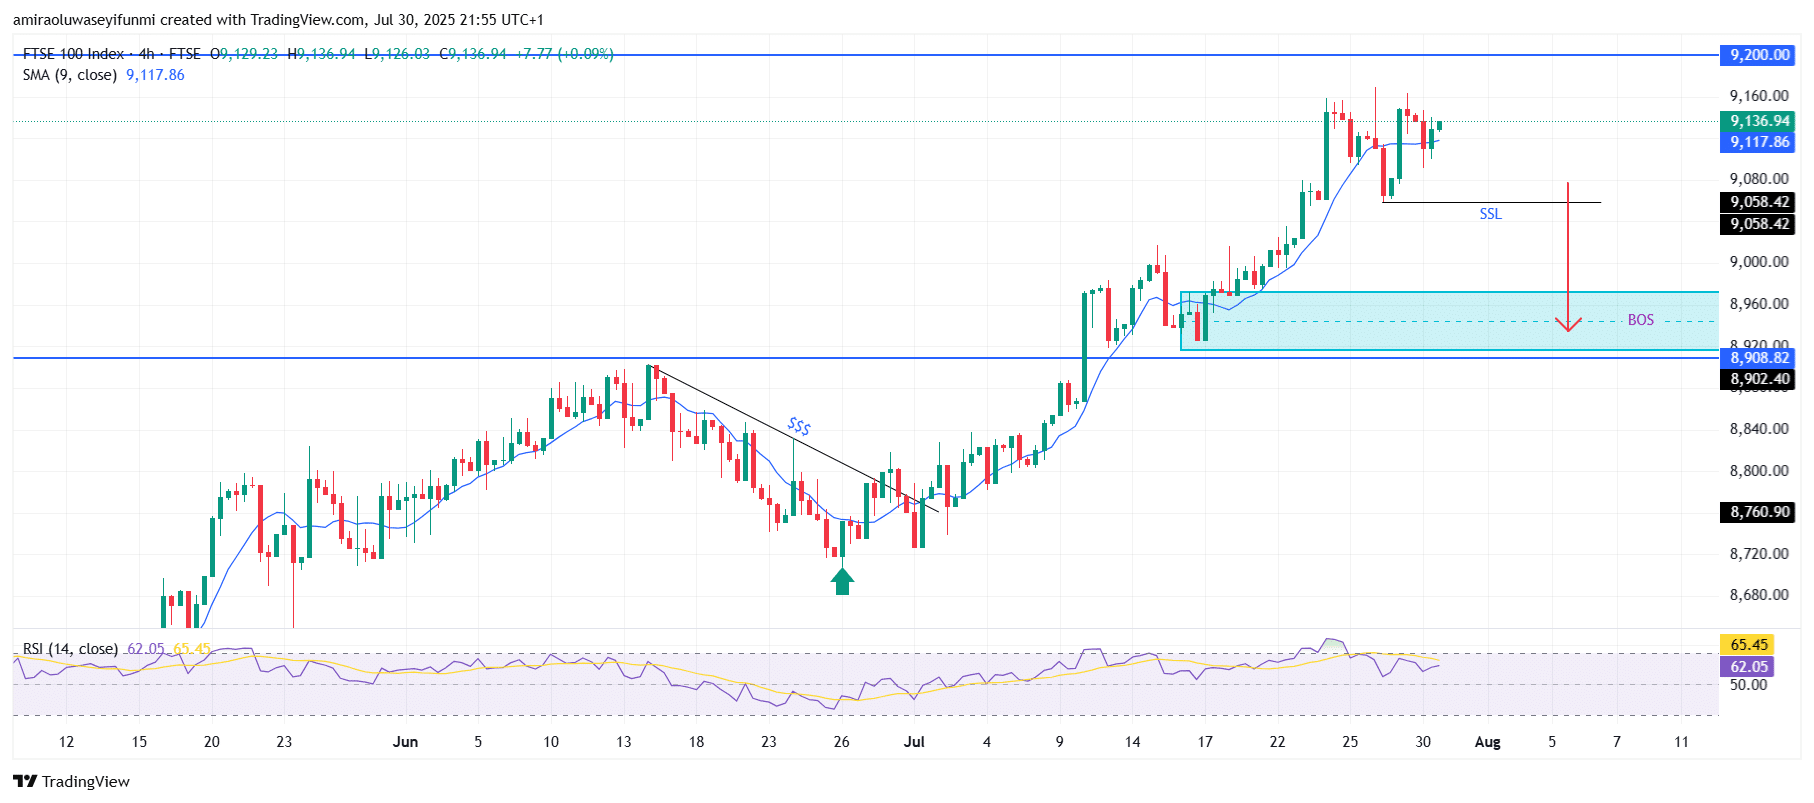This screenshot has width=1814, height=803.
Task: Click the $$$ label above the trendline
Action: [x=799, y=427]
